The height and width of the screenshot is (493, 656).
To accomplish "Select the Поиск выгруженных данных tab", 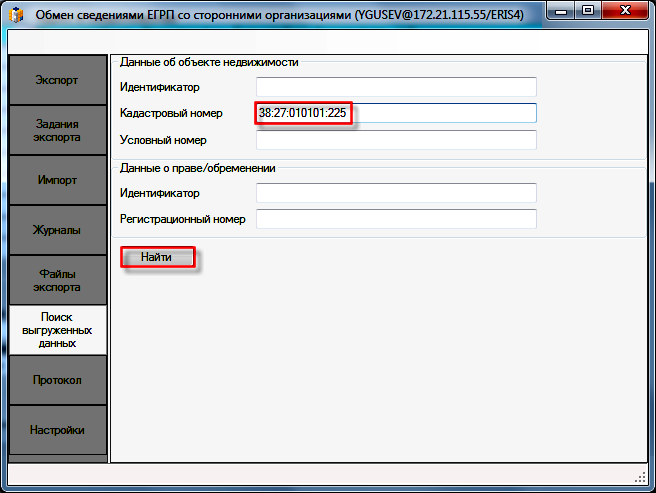I will pyautogui.click(x=58, y=330).
